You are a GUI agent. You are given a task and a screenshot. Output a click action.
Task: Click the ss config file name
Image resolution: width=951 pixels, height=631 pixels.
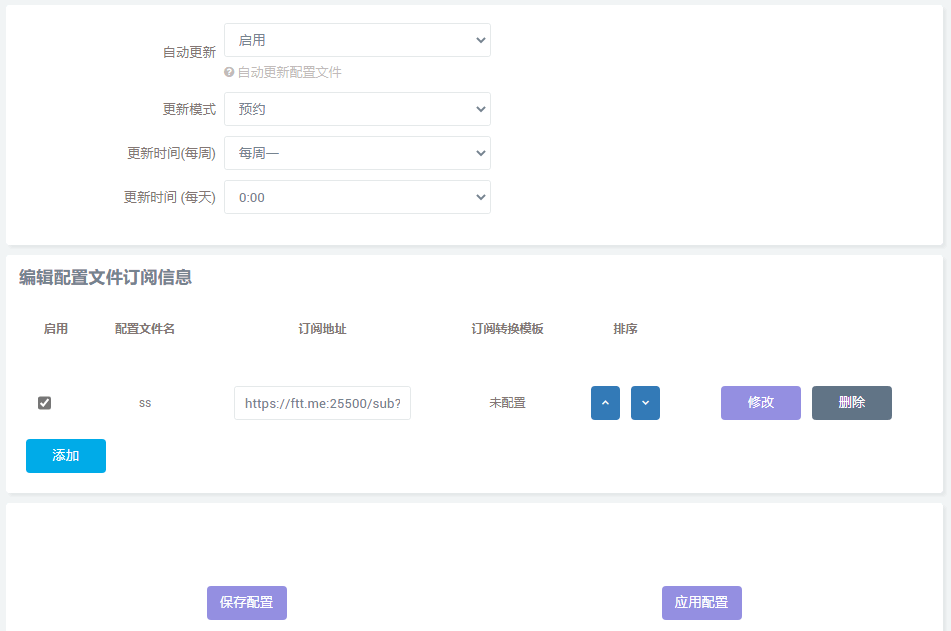click(145, 403)
